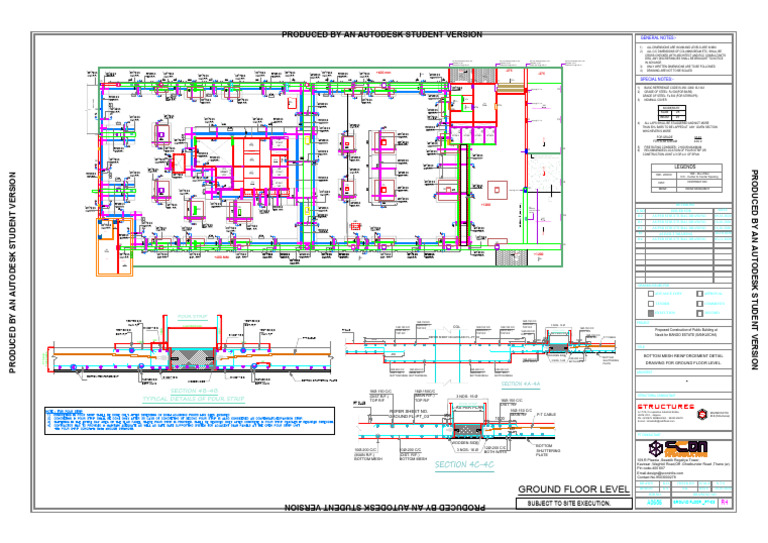Click TYPICAL DETAILS OF POUR STRIP caption
The width and height of the screenshot is (768, 543).
pos(193,399)
